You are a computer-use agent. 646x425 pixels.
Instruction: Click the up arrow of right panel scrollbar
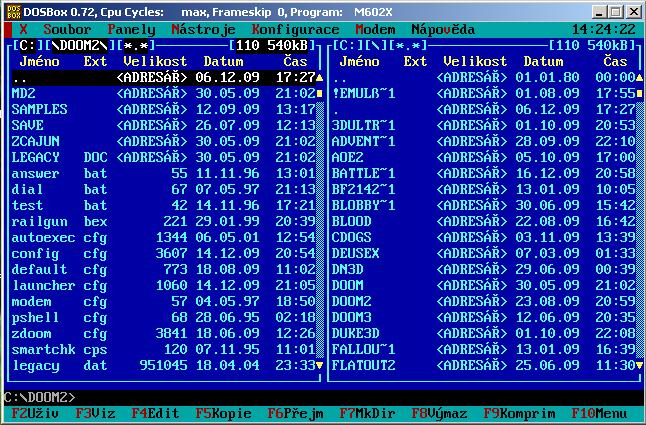[x=639, y=77]
